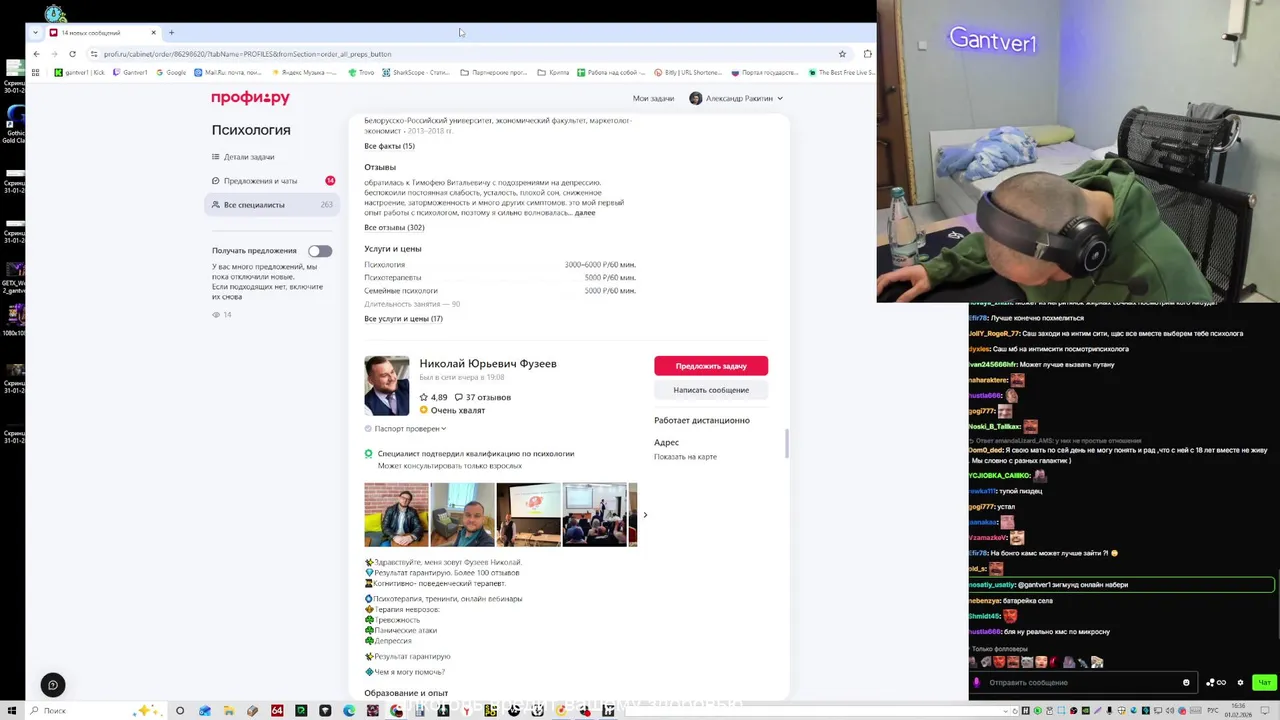Show next photo with gallery arrow

(x=645, y=515)
